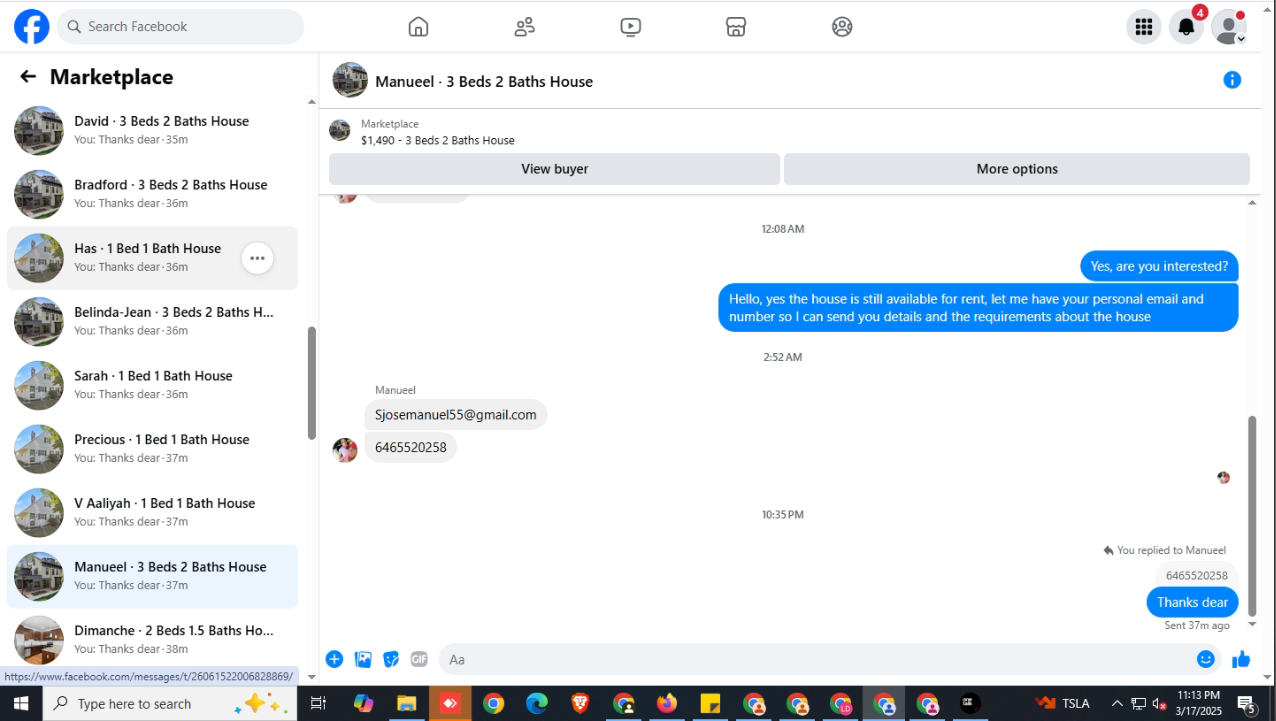Viewport: 1276px width, 721px height.
Task: Click the 'Thanks dear' sent message bubble
Action: 1192,602
